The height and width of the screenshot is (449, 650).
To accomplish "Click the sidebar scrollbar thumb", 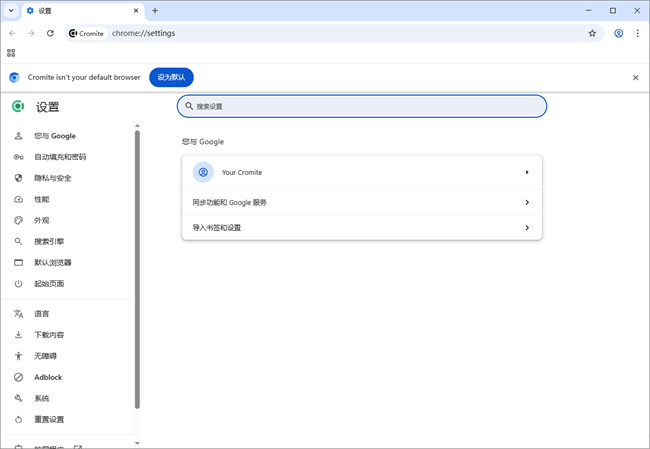I will click(137, 269).
